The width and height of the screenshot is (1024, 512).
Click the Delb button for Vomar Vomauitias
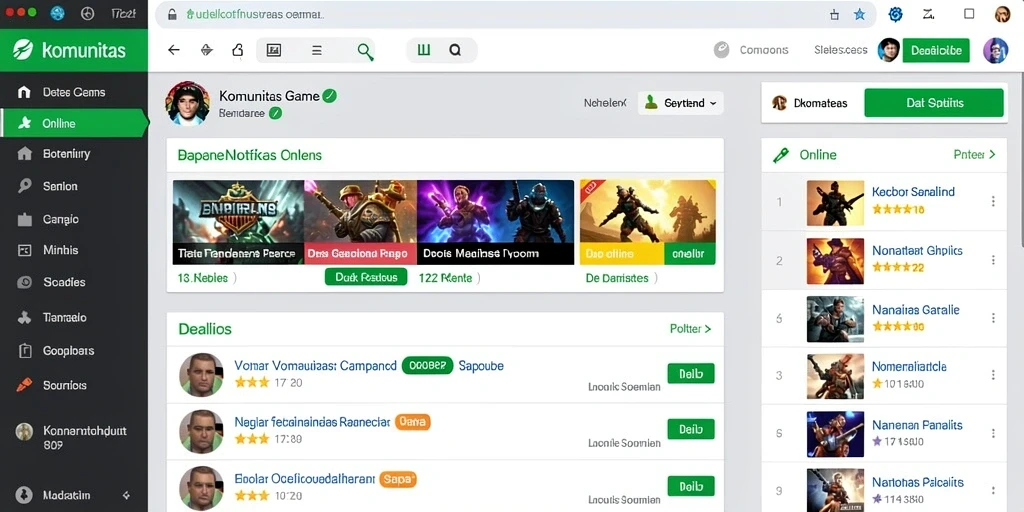click(691, 374)
